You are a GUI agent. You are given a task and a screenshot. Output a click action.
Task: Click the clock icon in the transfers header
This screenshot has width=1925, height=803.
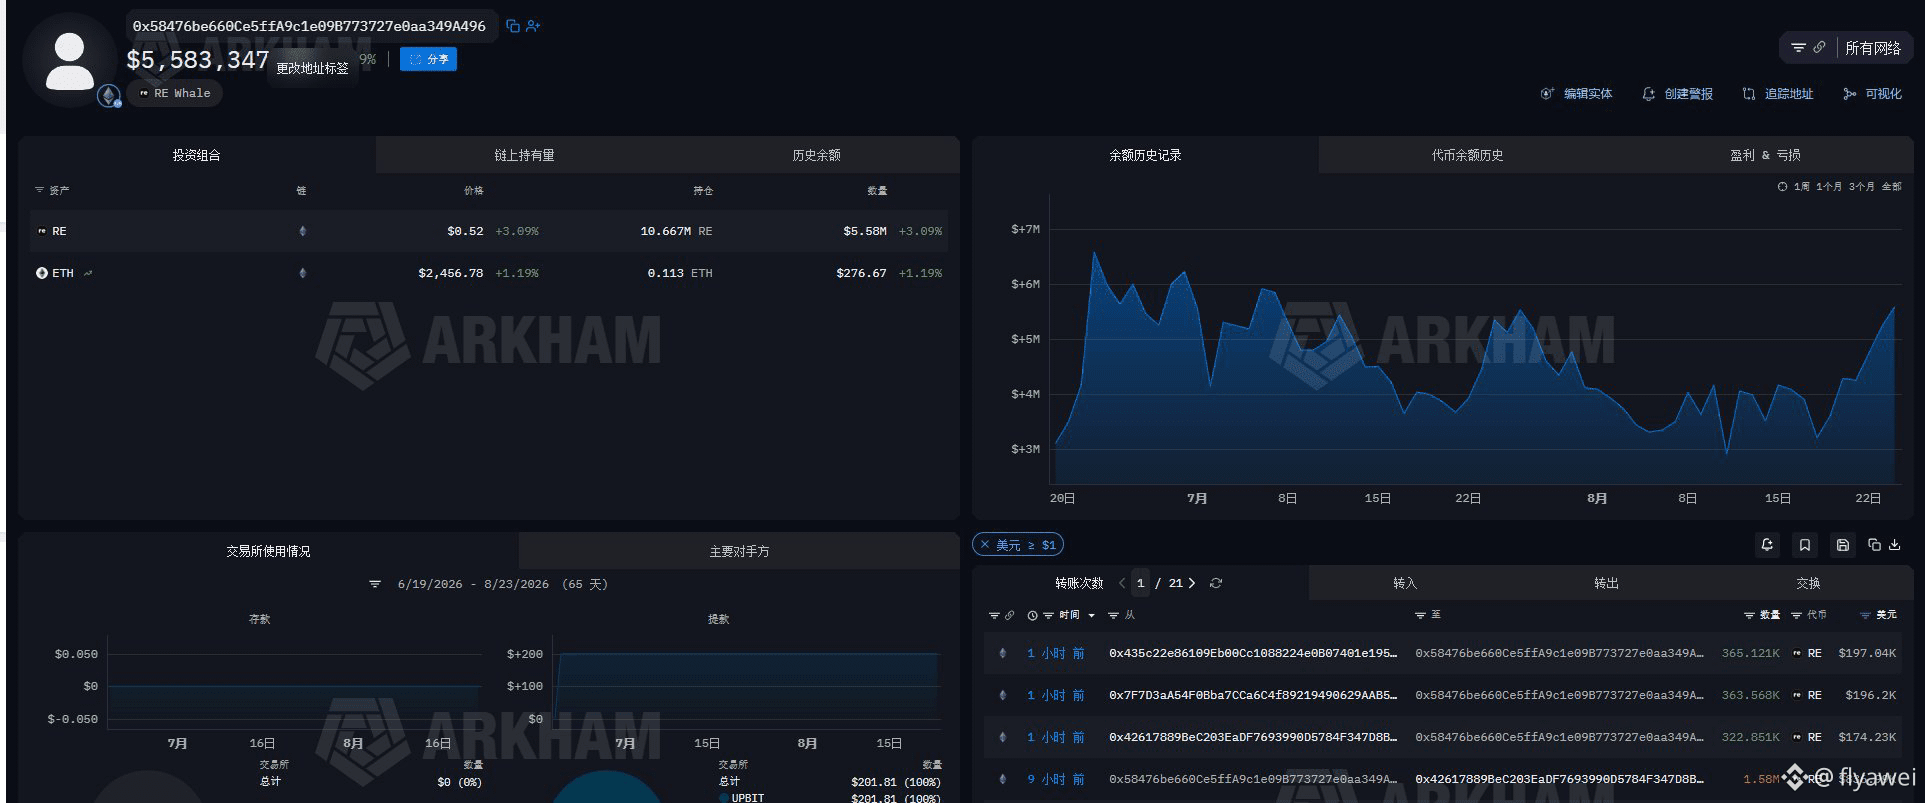[1033, 615]
